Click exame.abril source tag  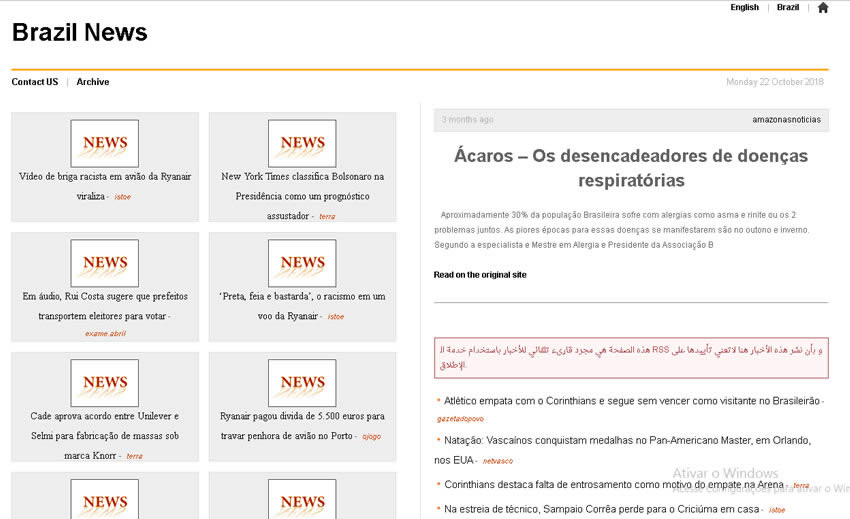click(105, 334)
